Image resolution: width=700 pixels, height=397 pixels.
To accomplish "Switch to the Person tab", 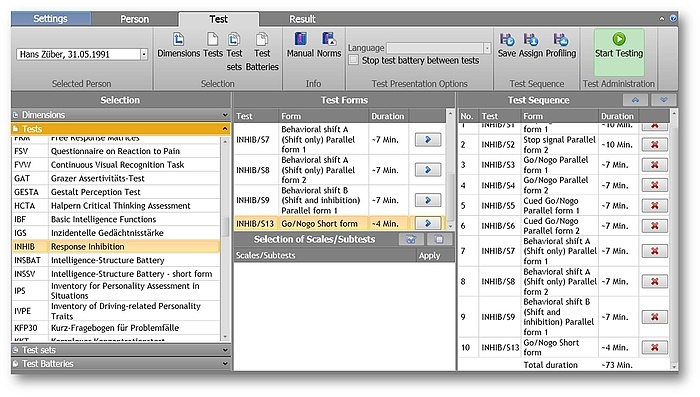I will (x=134, y=19).
